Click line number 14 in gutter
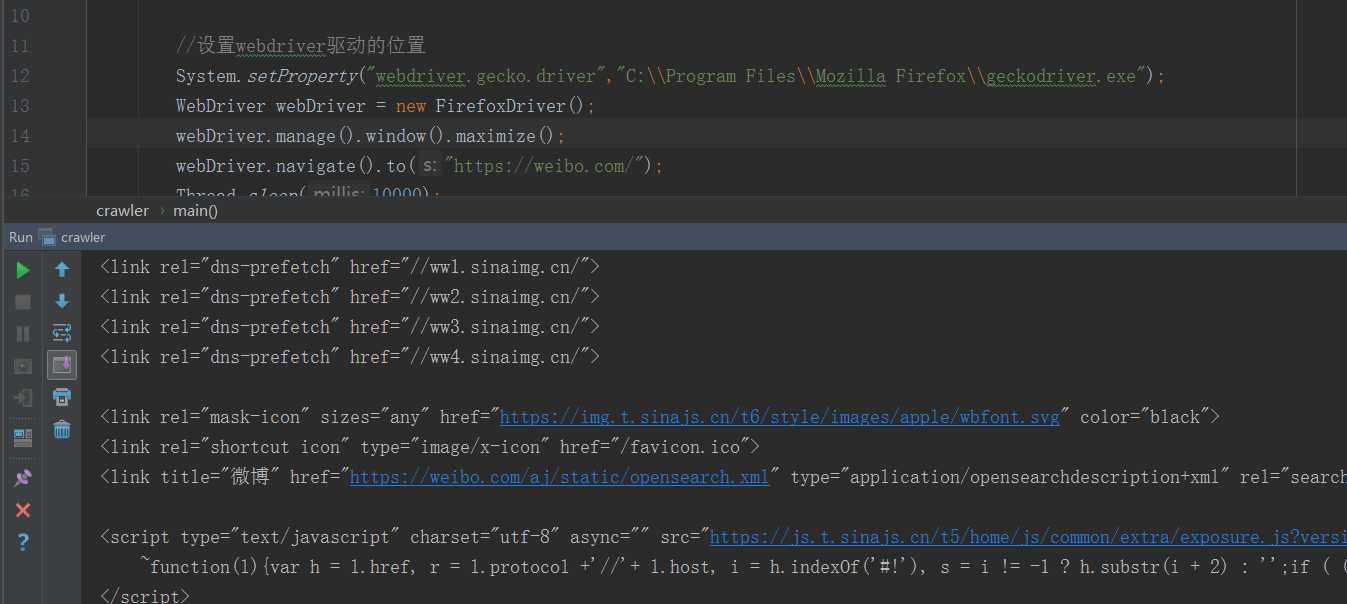The width and height of the screenshot is (1347, 604). click(19, 136)
